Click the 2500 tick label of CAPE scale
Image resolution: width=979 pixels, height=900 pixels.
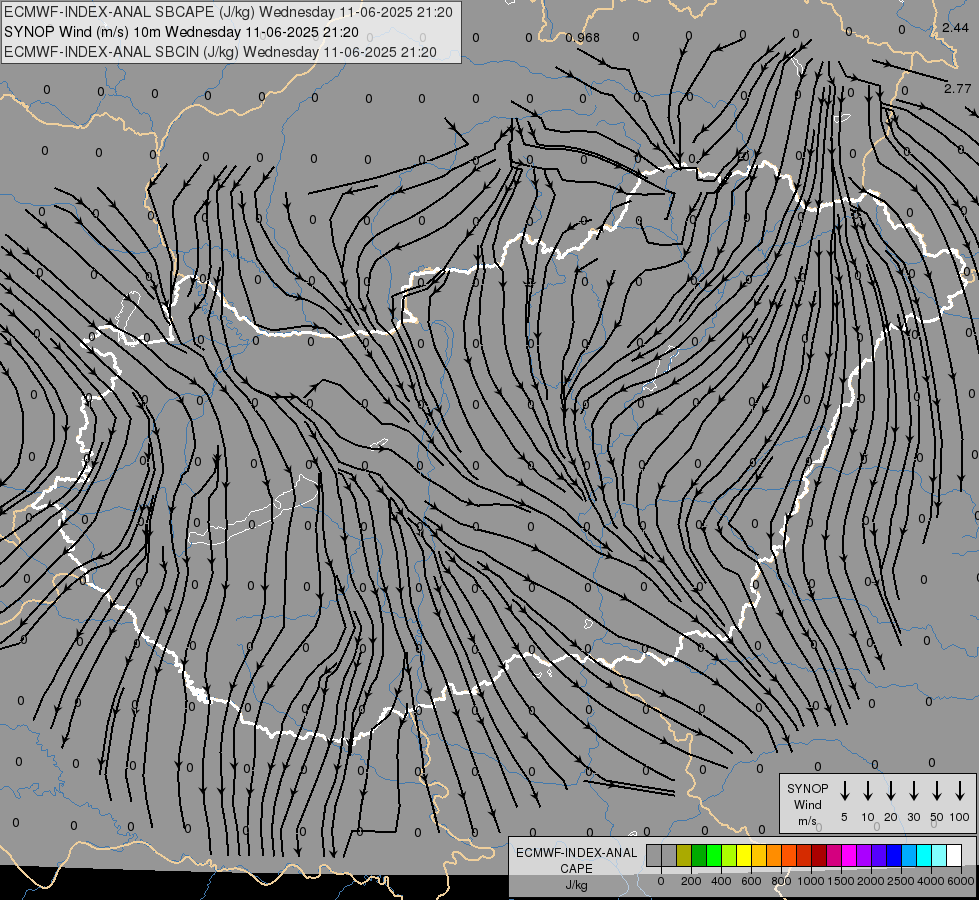901,881
